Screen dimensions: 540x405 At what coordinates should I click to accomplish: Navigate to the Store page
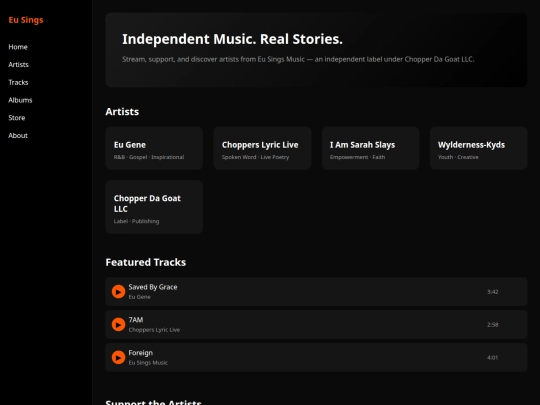tap(17, 118)
